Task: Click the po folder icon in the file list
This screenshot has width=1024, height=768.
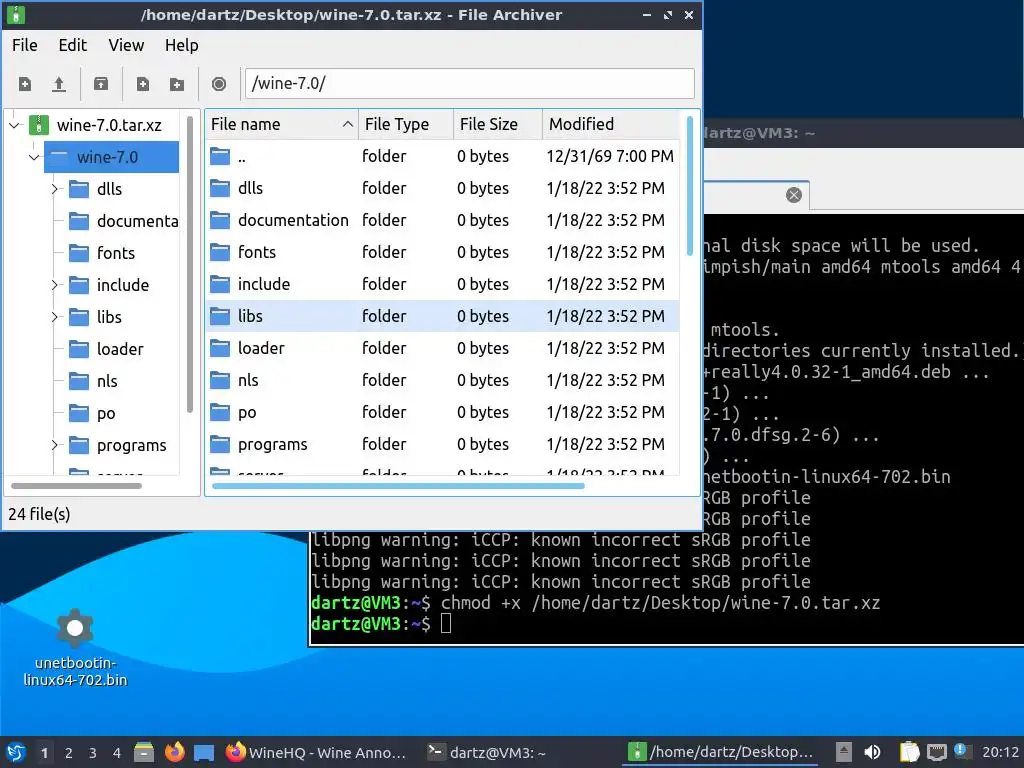Action: tap(220, 412)
